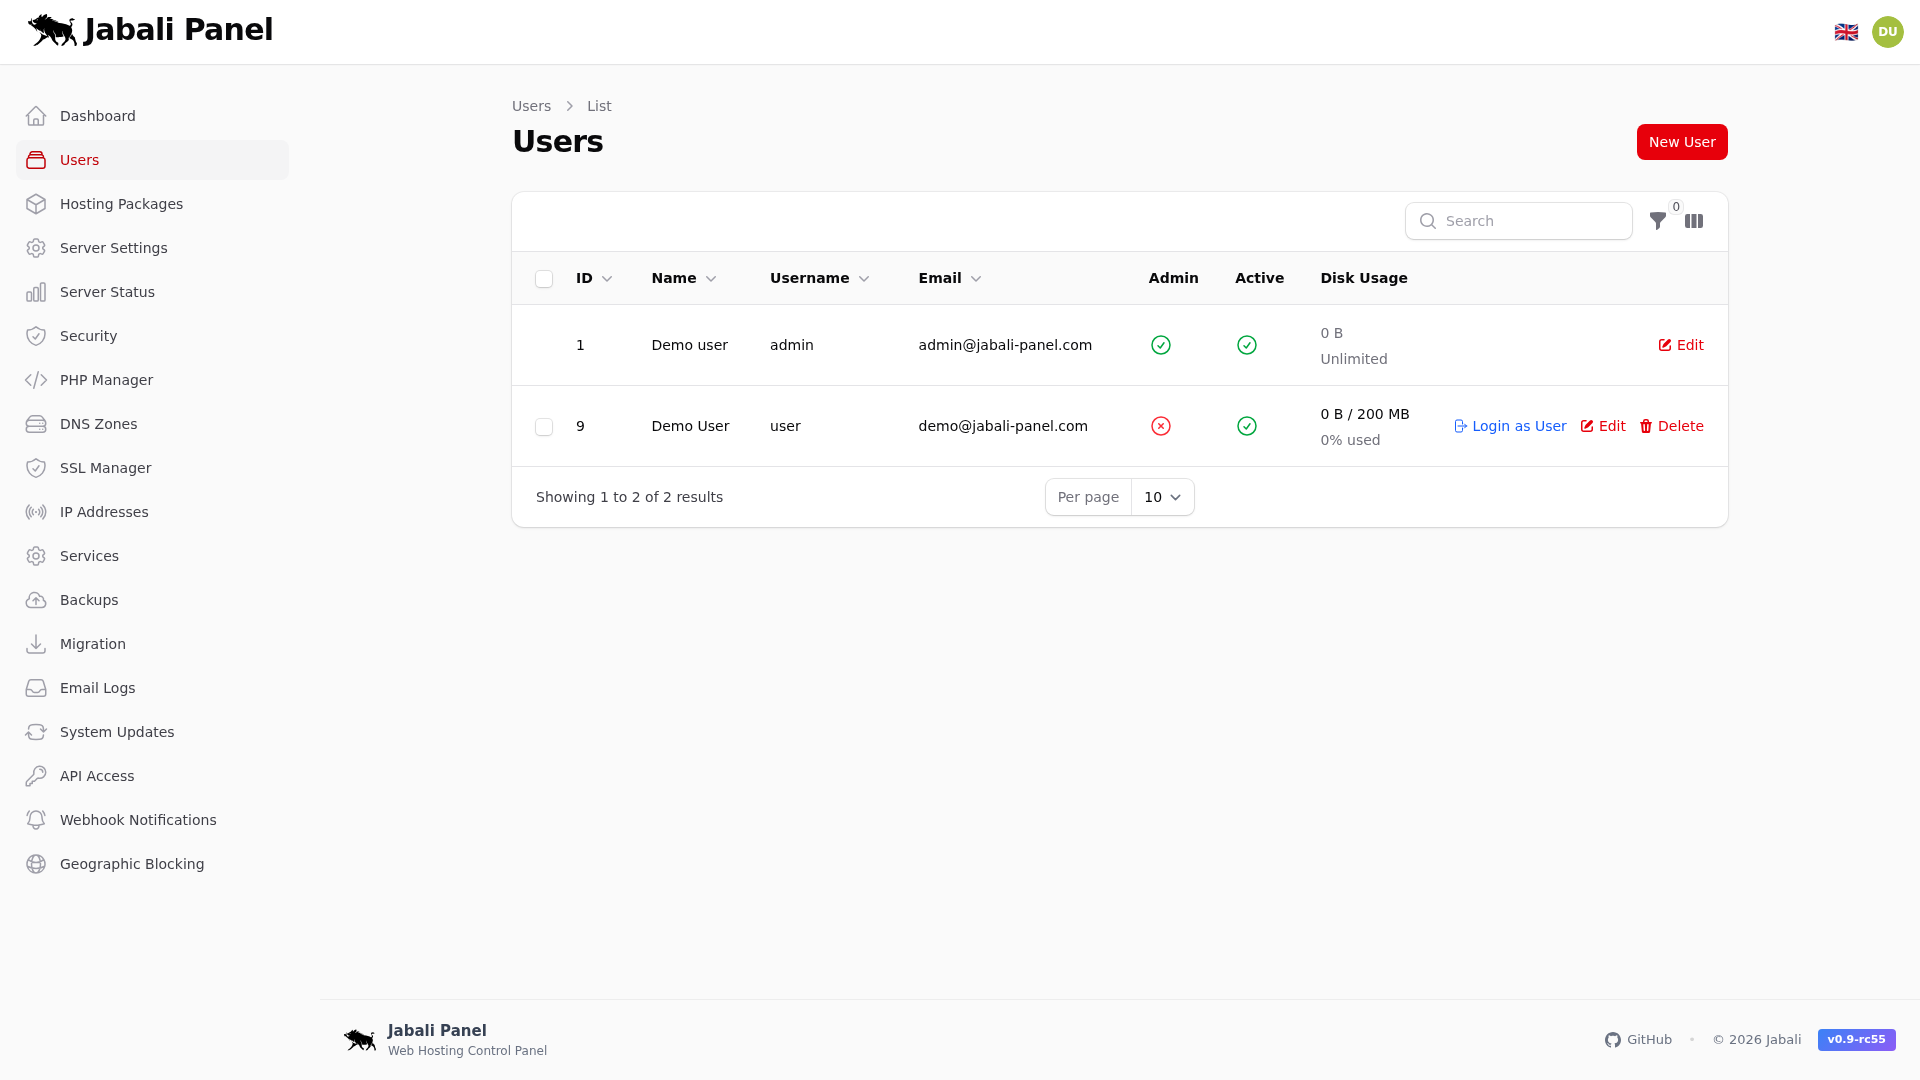Sort by the Email column
The image size is (1920, 1080).
948,278
